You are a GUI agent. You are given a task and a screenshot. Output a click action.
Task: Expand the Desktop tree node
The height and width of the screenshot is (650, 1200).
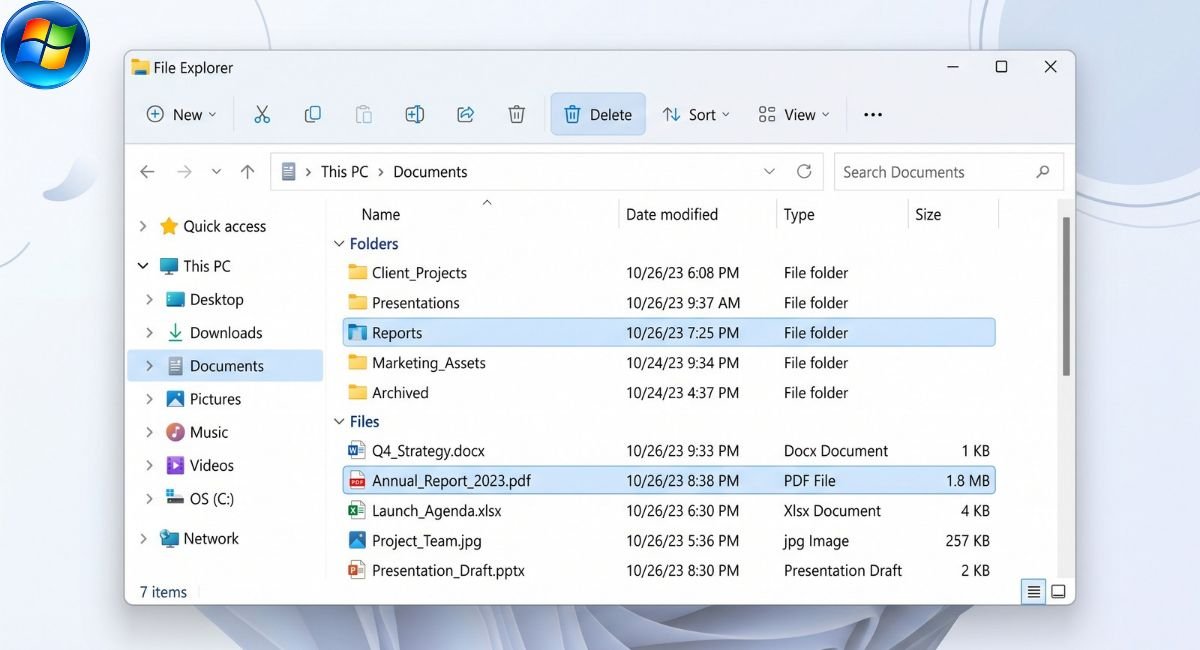point(150,300)
